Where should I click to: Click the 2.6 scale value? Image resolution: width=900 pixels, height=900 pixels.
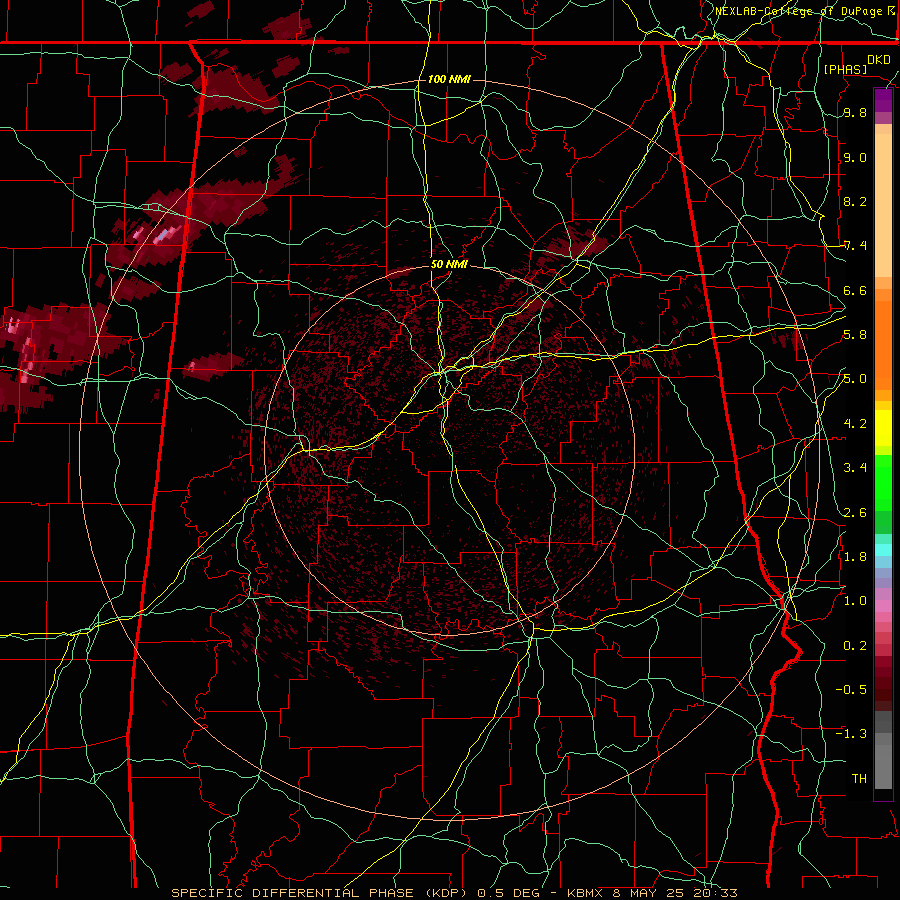pos(855,513)
